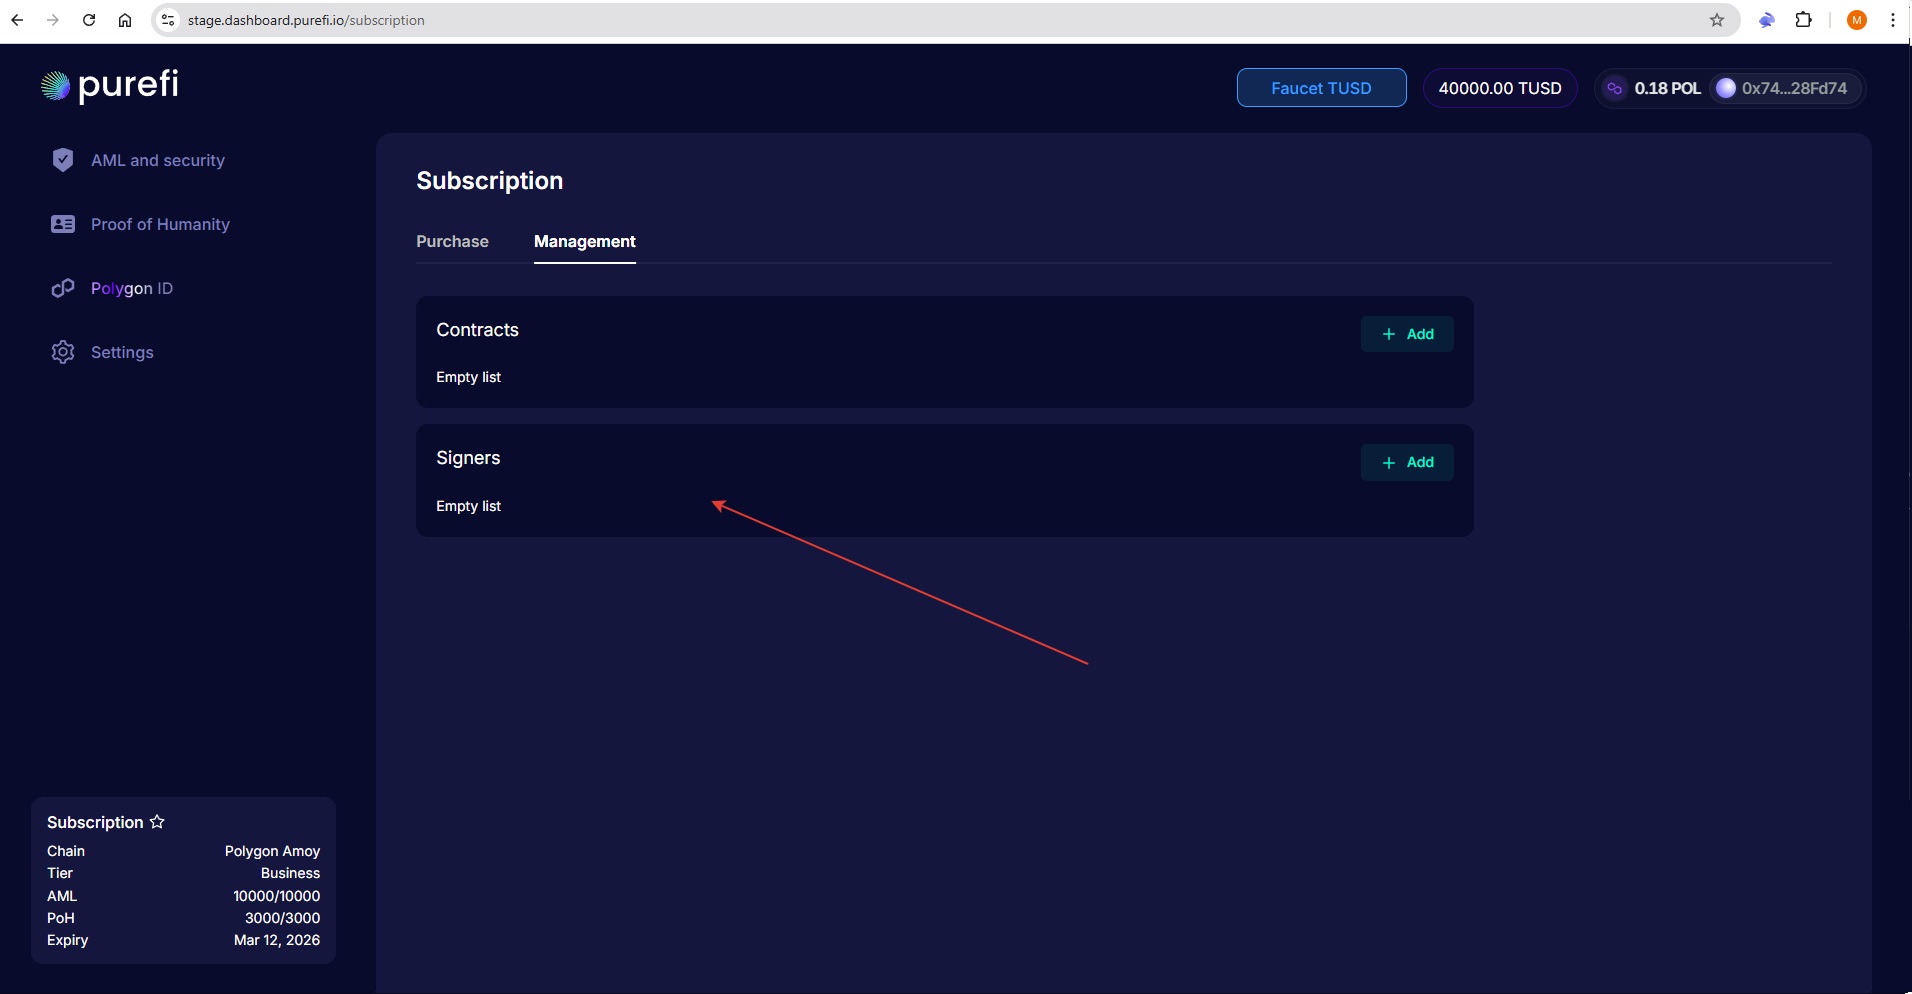Image resolution: width=1912 pixels, height=994 pixels.
Task: Select the Management tab
Action: (x=584, y=241)
